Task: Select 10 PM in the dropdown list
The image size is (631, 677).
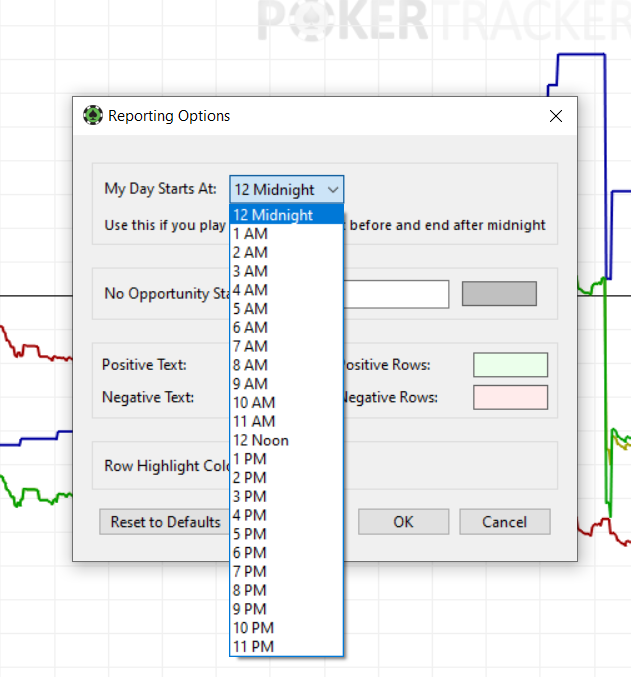Action: 287,628
